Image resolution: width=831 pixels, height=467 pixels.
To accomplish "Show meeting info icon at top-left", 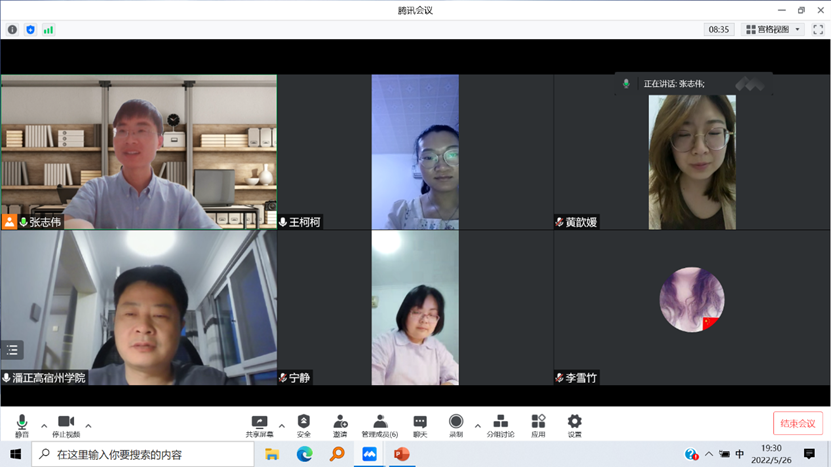I will point(13,30).
